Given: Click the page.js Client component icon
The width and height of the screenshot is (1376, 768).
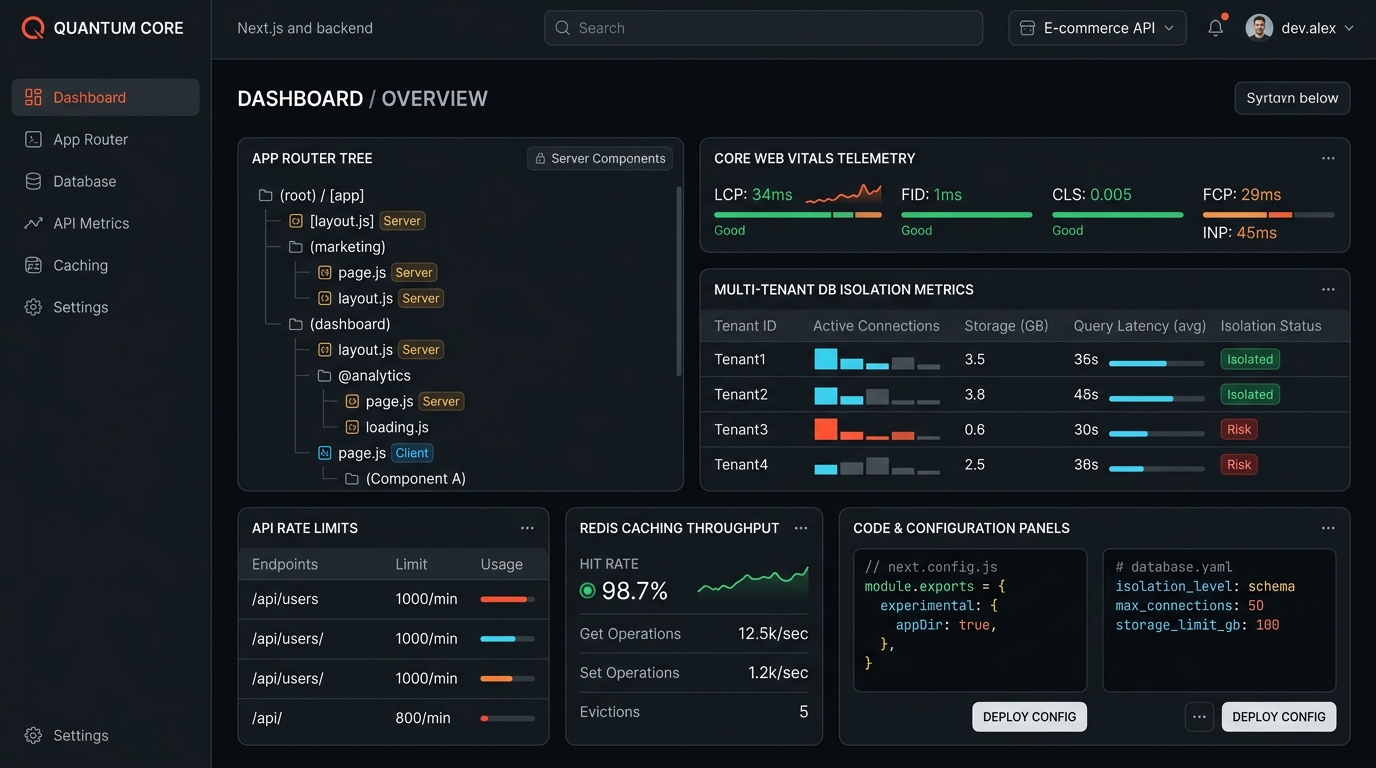Looking at the screenshot, I should point(324,453).
